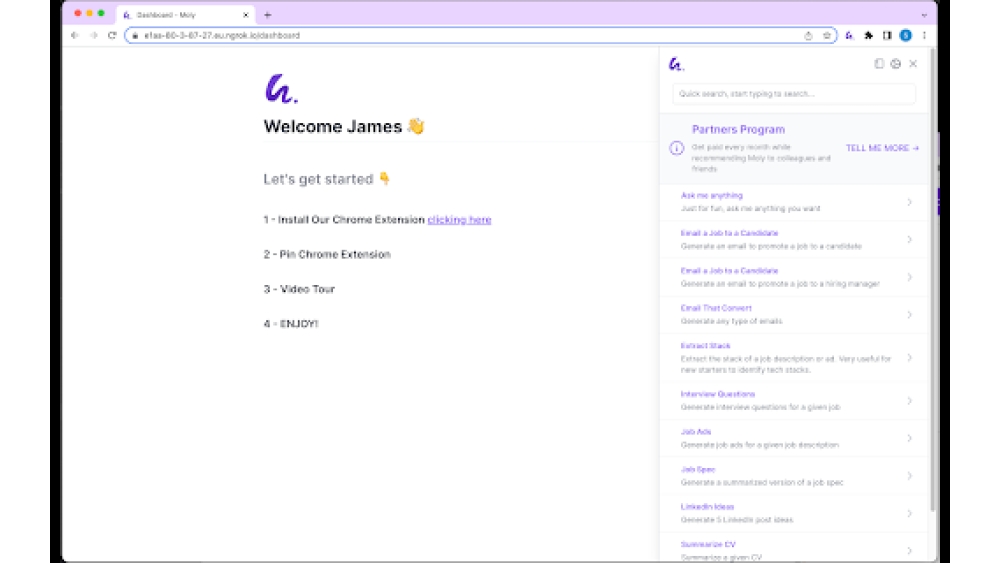Click the '3 - Video Tour' step
Image resolution: width=1000 pixels, height=563 pixels.
coord(299,289)
